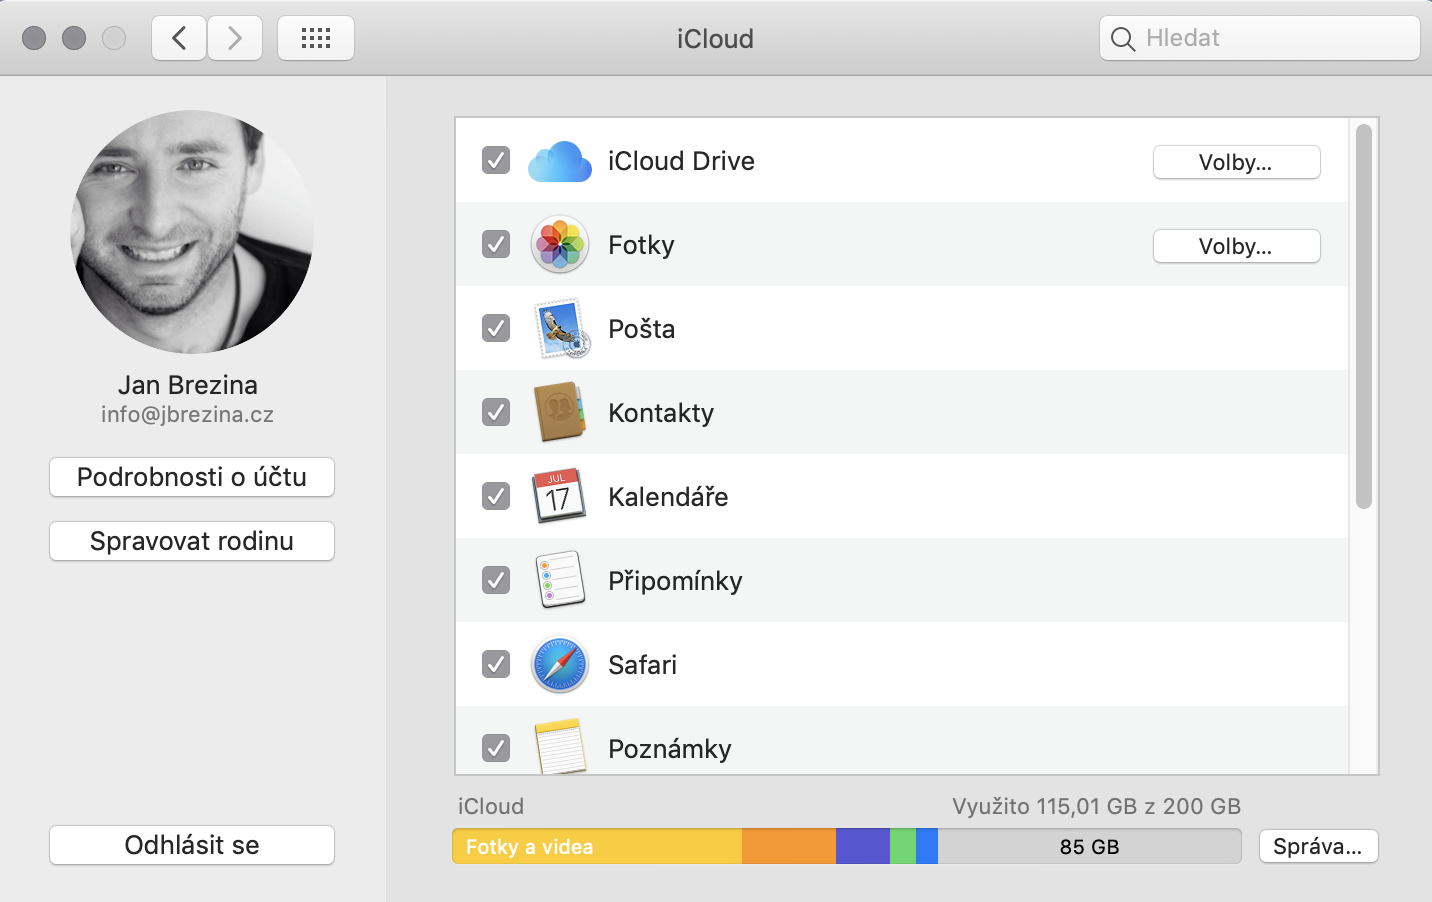Disable the Kontakty sync checkbox
This screenshot has height=902, width=1432.
[496, 412]
